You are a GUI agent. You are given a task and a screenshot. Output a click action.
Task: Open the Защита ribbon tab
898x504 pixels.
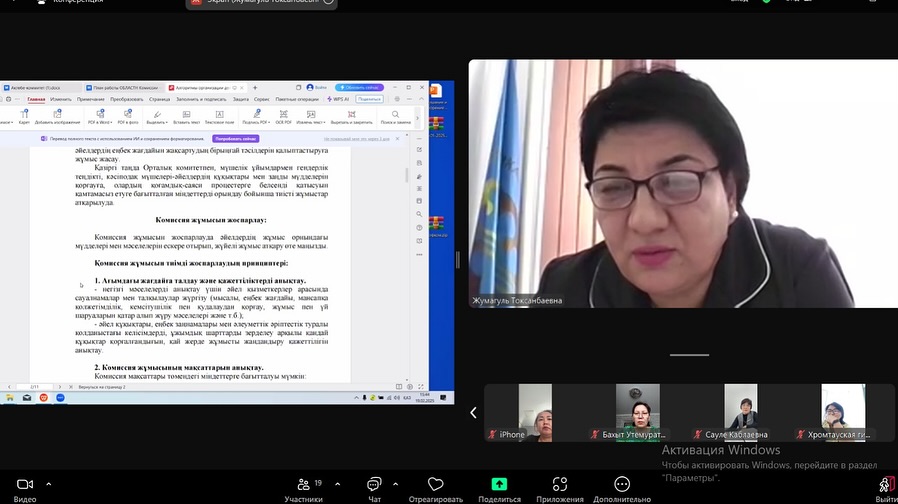pyautogui.click(x=241, y=99)
